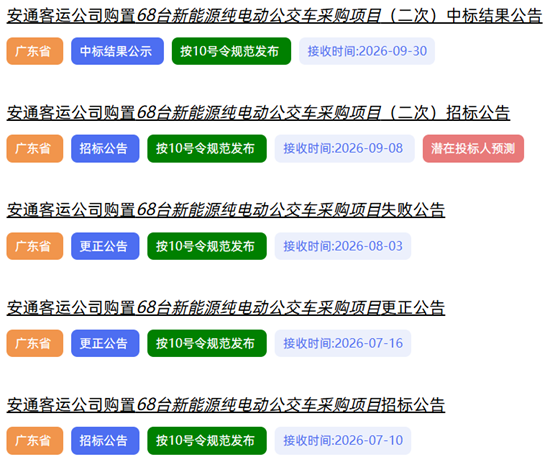This screenshot has height=462, width=550.
Task: Click 广东省 tag in the 2026-07-10 row
Action: pos(35,441)
